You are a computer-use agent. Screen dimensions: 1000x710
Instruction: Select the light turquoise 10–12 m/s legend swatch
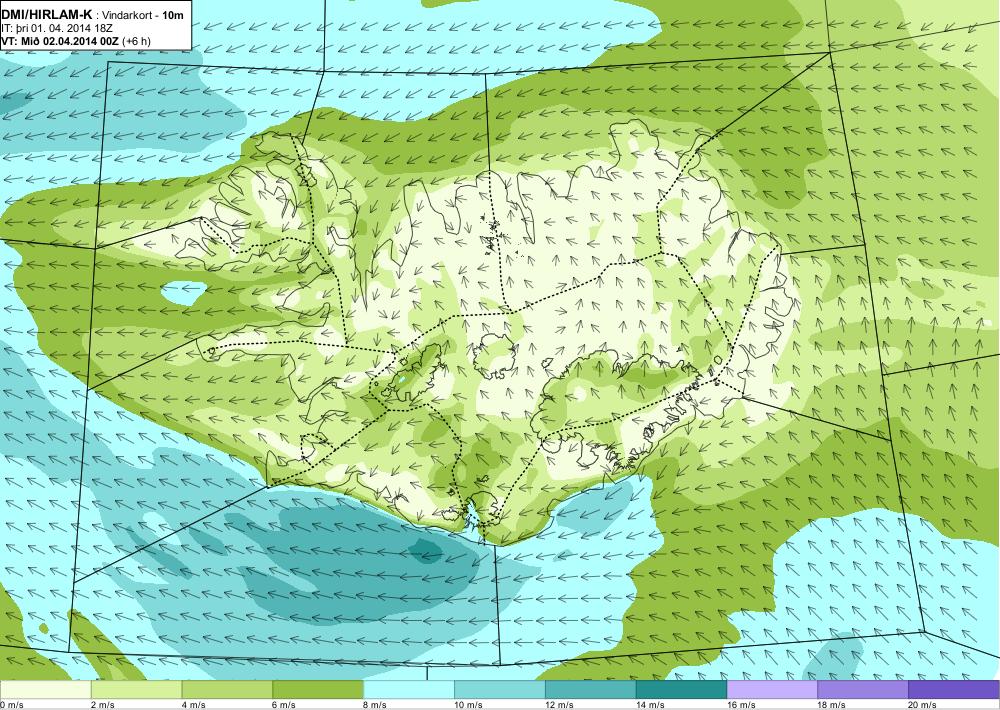pos(500,690)
